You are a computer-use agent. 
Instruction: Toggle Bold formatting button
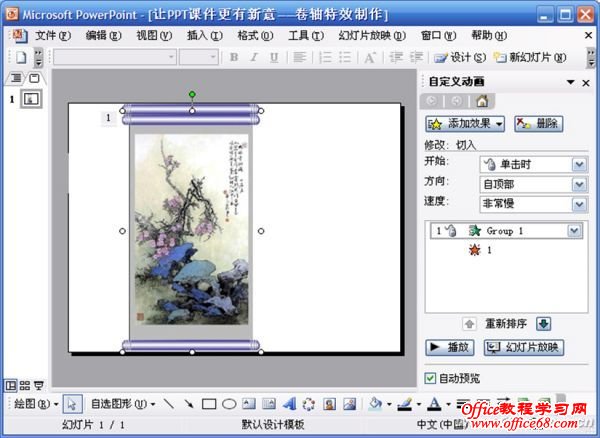click(234, 57)
